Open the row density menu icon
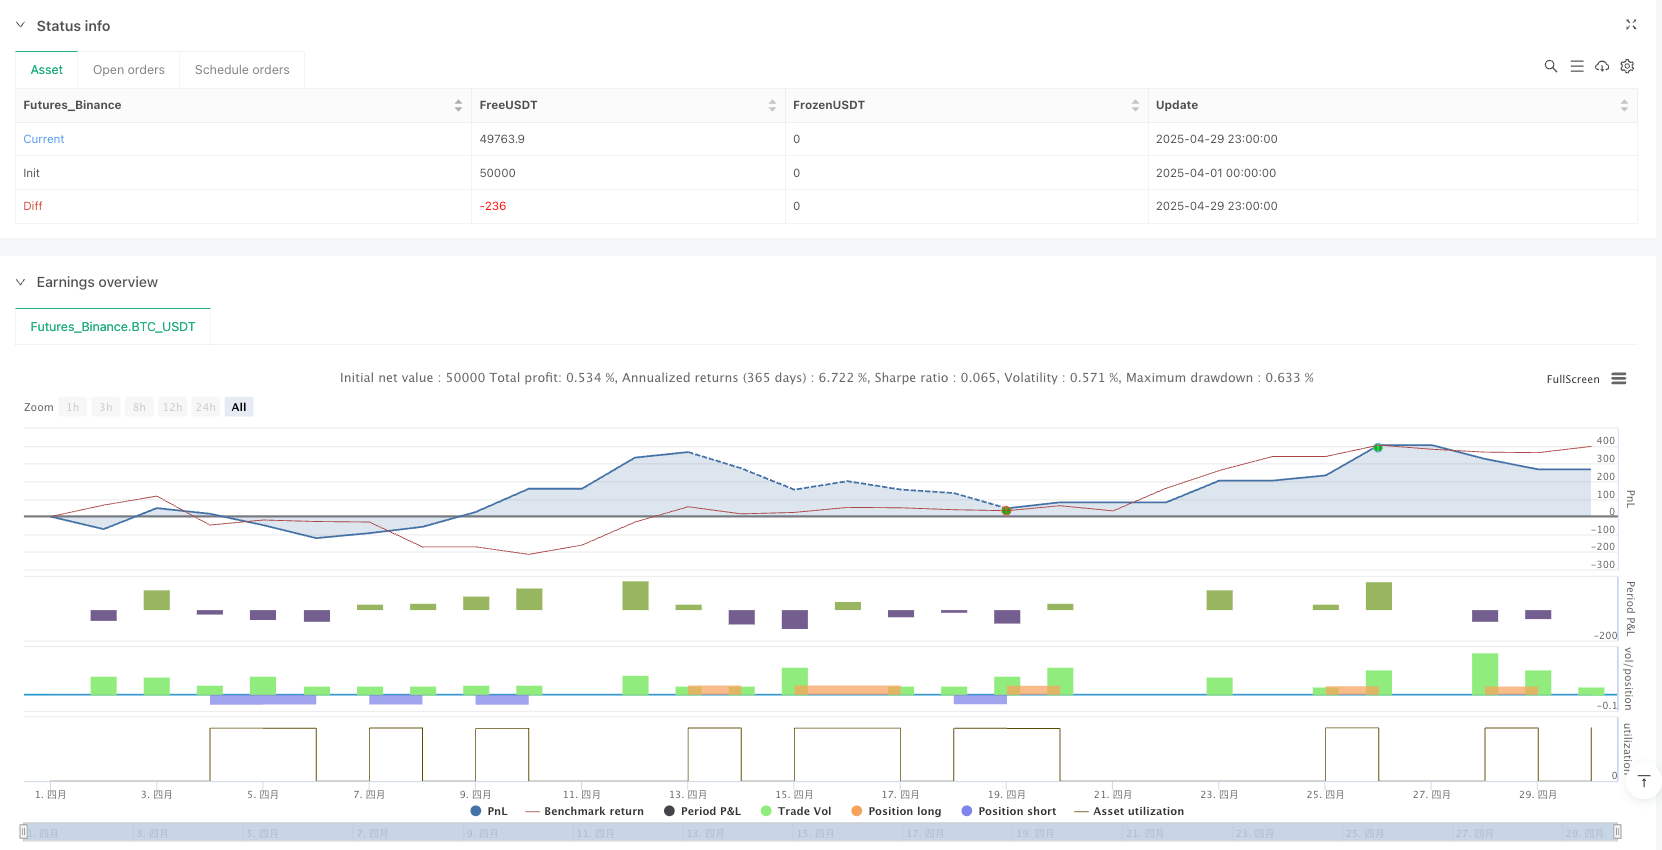1662x850 pixels. (x=1576, y=66)
